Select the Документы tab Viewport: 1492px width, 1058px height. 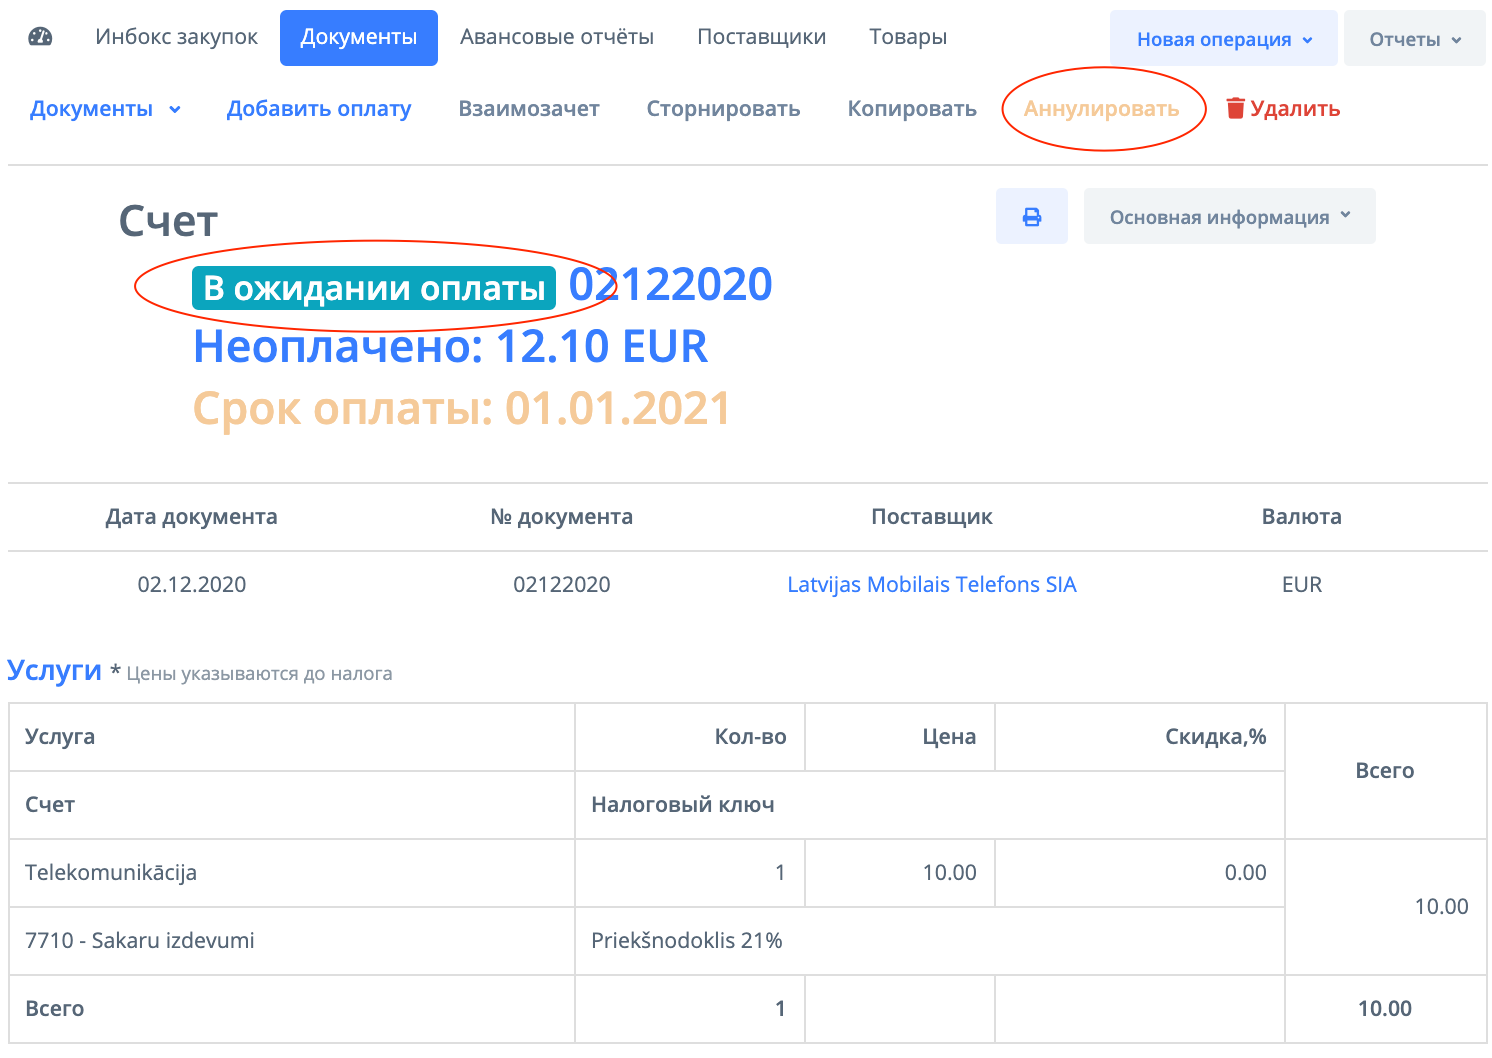pyautogui.click(x=359, y=38)
